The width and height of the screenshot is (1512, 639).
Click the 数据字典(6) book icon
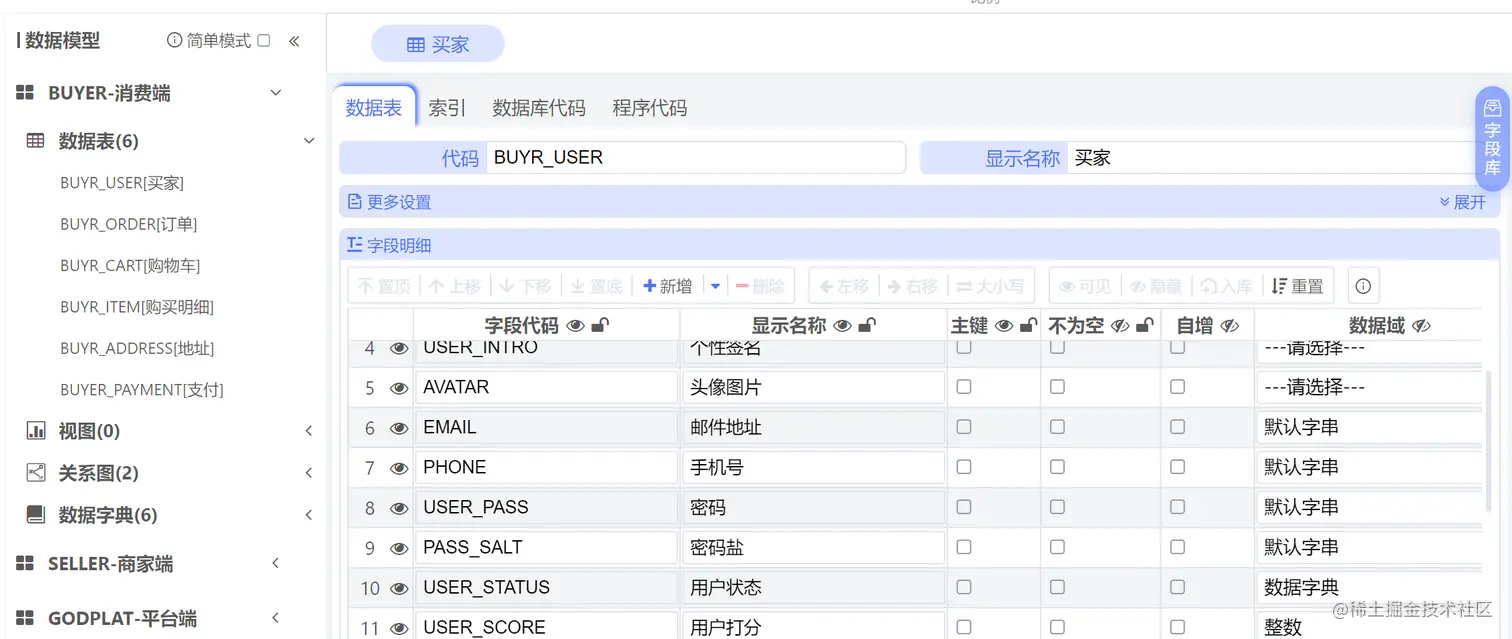tap(36, 515)
